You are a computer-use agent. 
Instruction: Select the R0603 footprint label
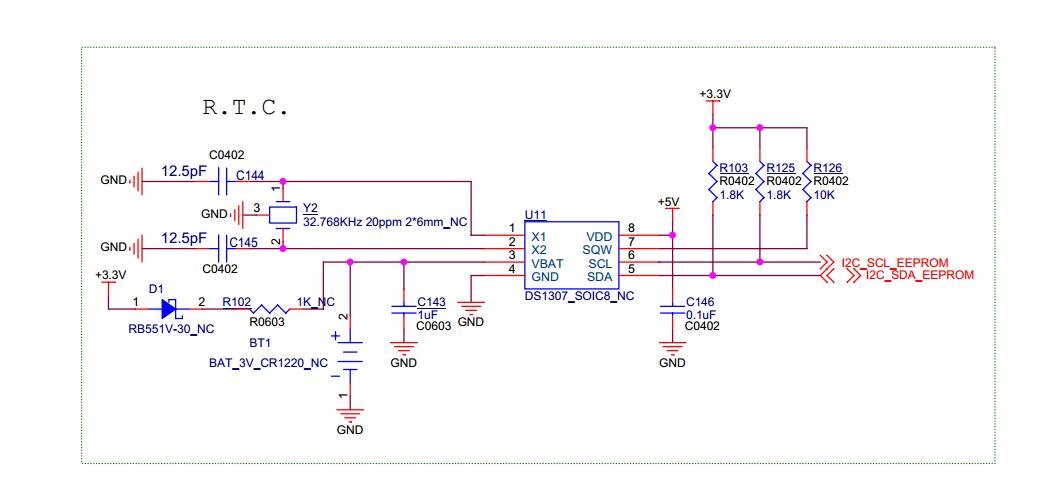269,322
